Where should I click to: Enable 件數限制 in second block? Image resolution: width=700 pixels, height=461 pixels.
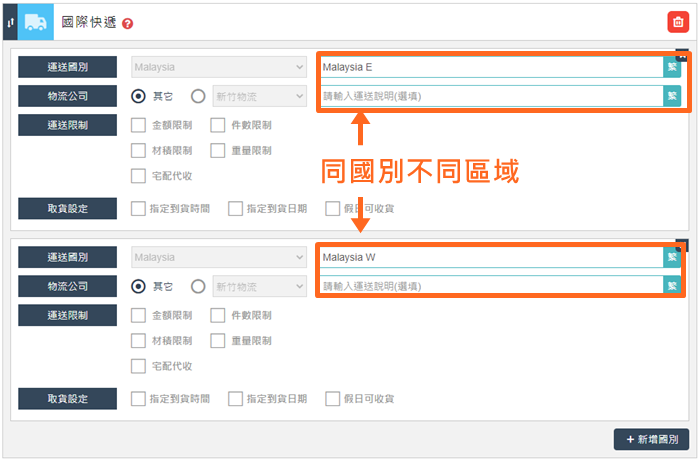pos(217,315)
